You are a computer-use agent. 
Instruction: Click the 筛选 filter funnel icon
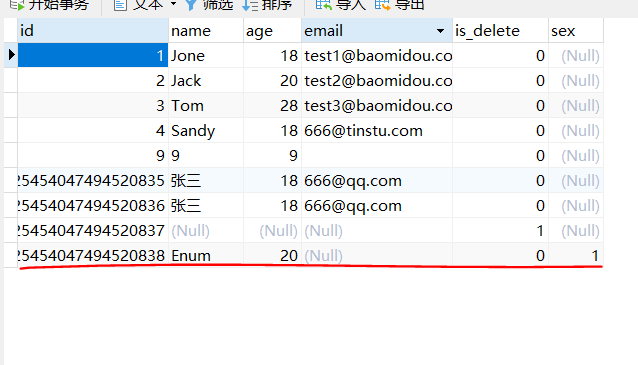pos(190,5)
